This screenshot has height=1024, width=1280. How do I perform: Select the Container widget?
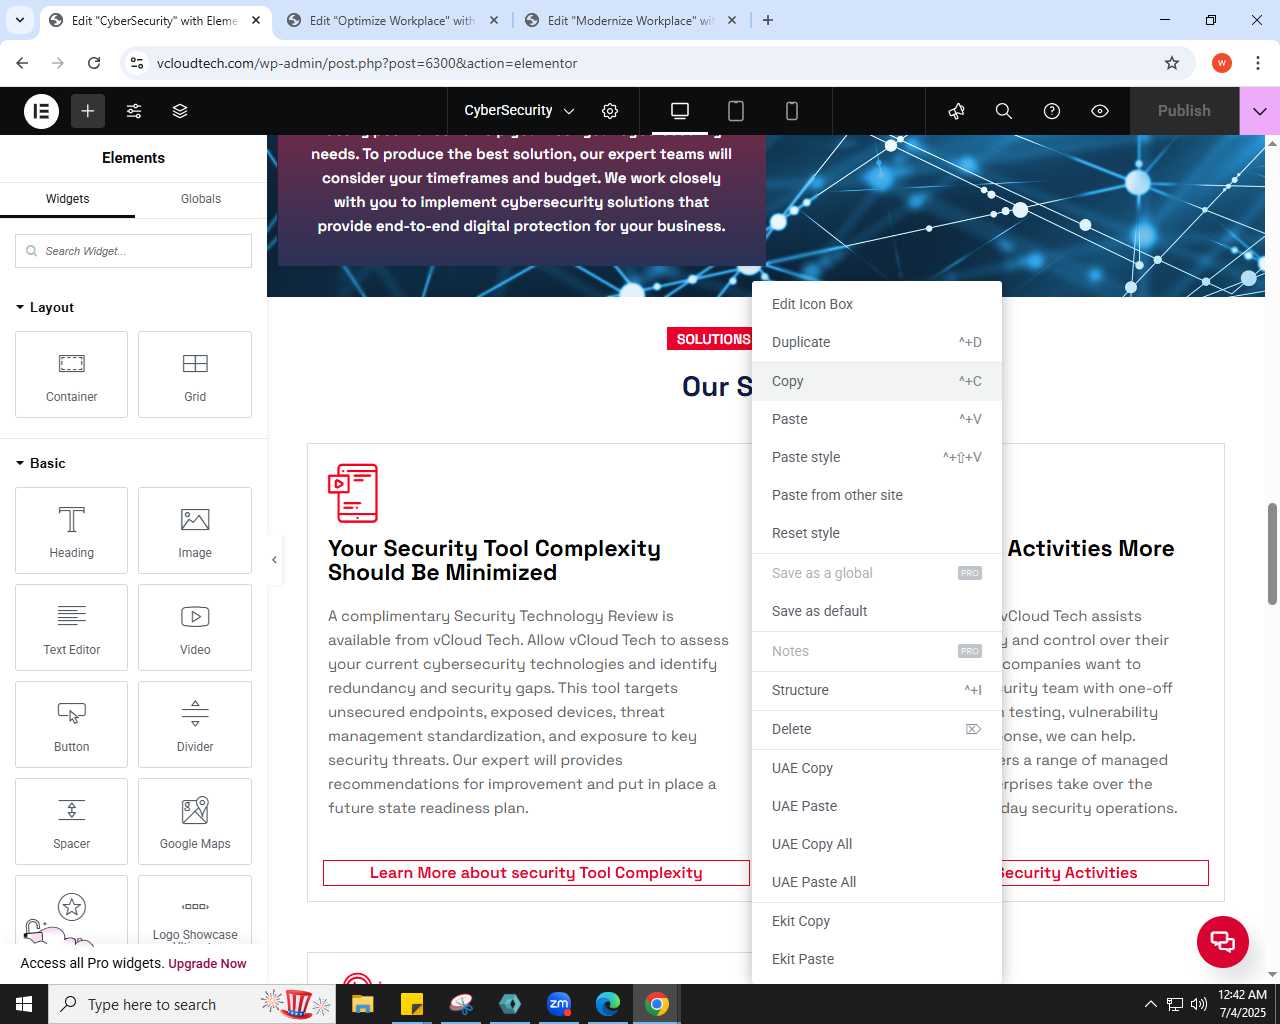click(72, 374)
